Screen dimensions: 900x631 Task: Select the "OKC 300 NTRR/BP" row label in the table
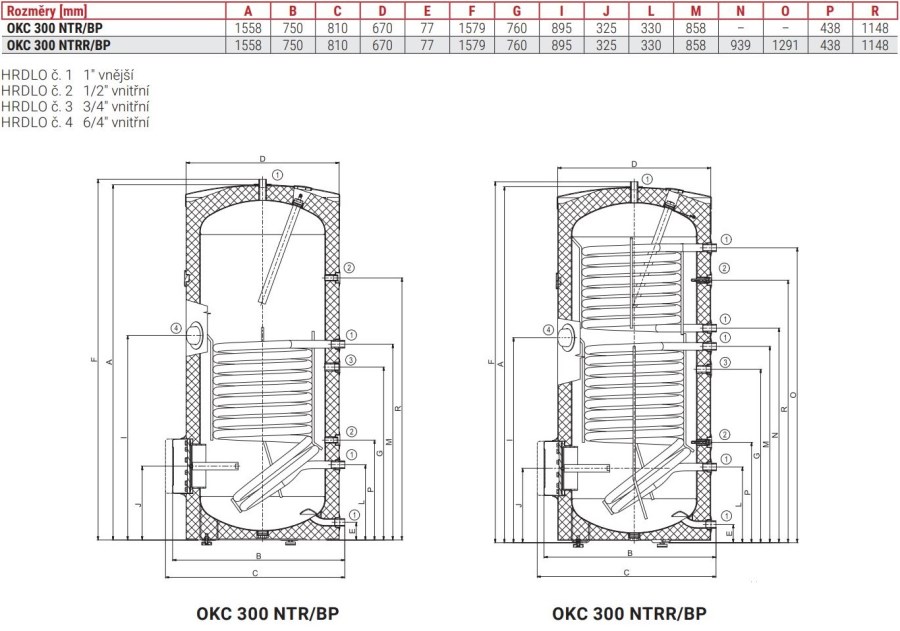(59, 45)
